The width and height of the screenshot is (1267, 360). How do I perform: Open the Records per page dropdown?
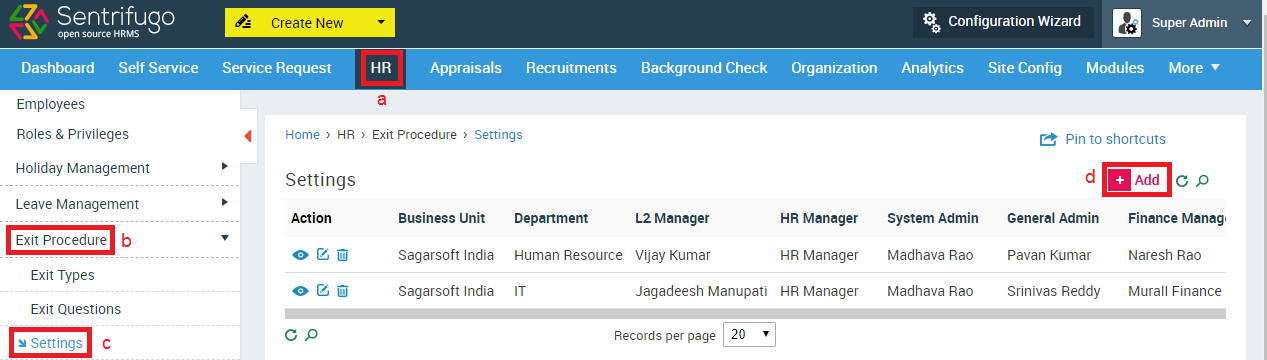[750, 334]
